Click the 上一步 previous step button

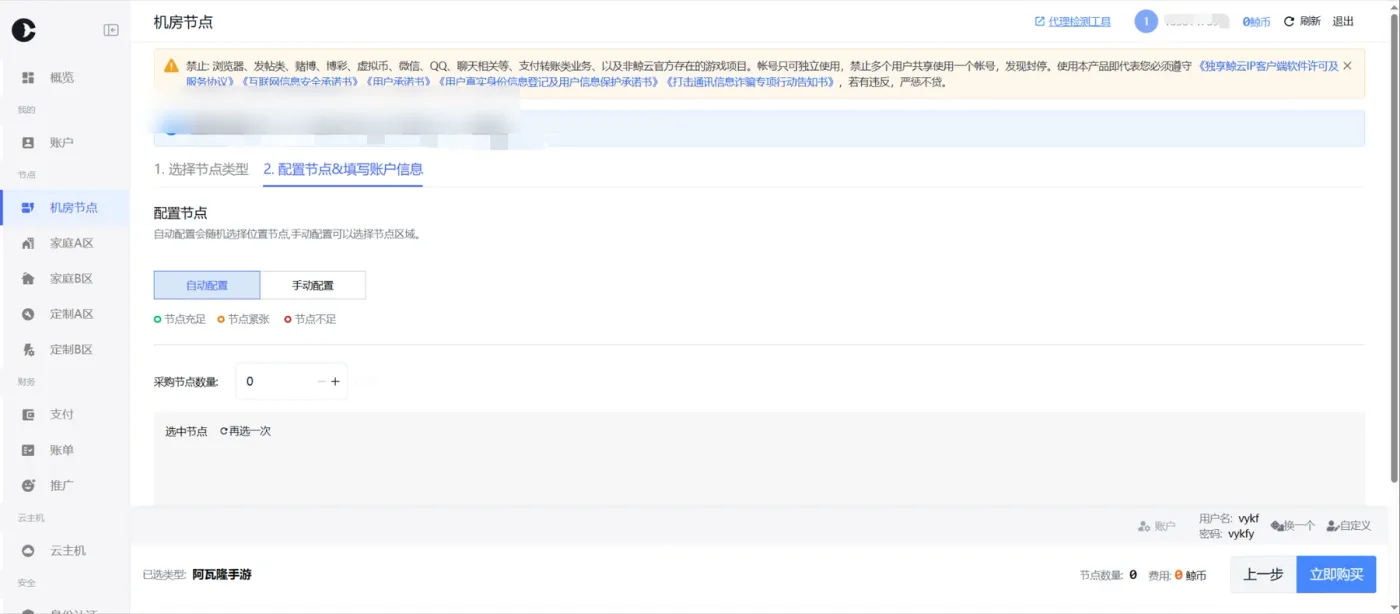[x=1263, y=574]
